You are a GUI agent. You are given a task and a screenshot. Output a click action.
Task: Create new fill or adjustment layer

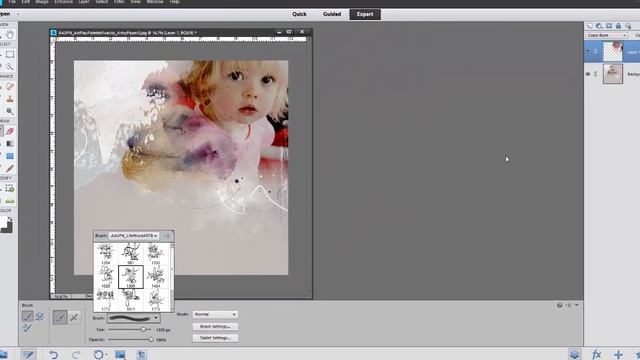point(599,26)
